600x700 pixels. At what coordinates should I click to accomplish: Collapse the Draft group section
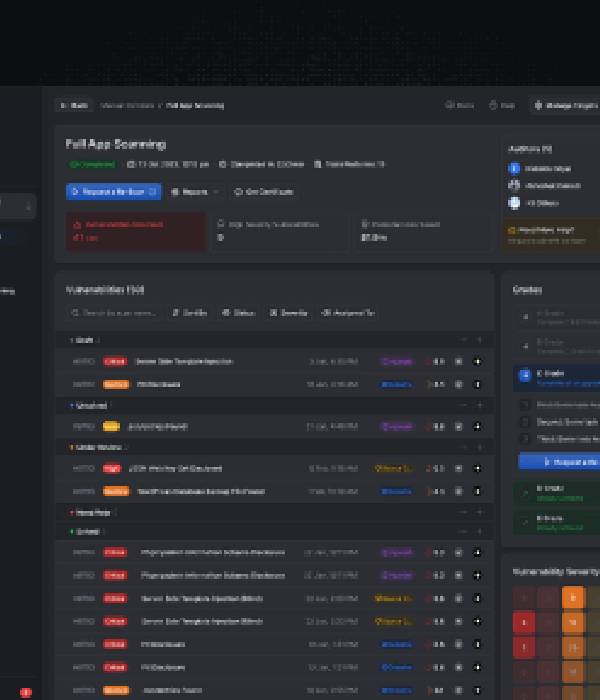click(462, 340)
